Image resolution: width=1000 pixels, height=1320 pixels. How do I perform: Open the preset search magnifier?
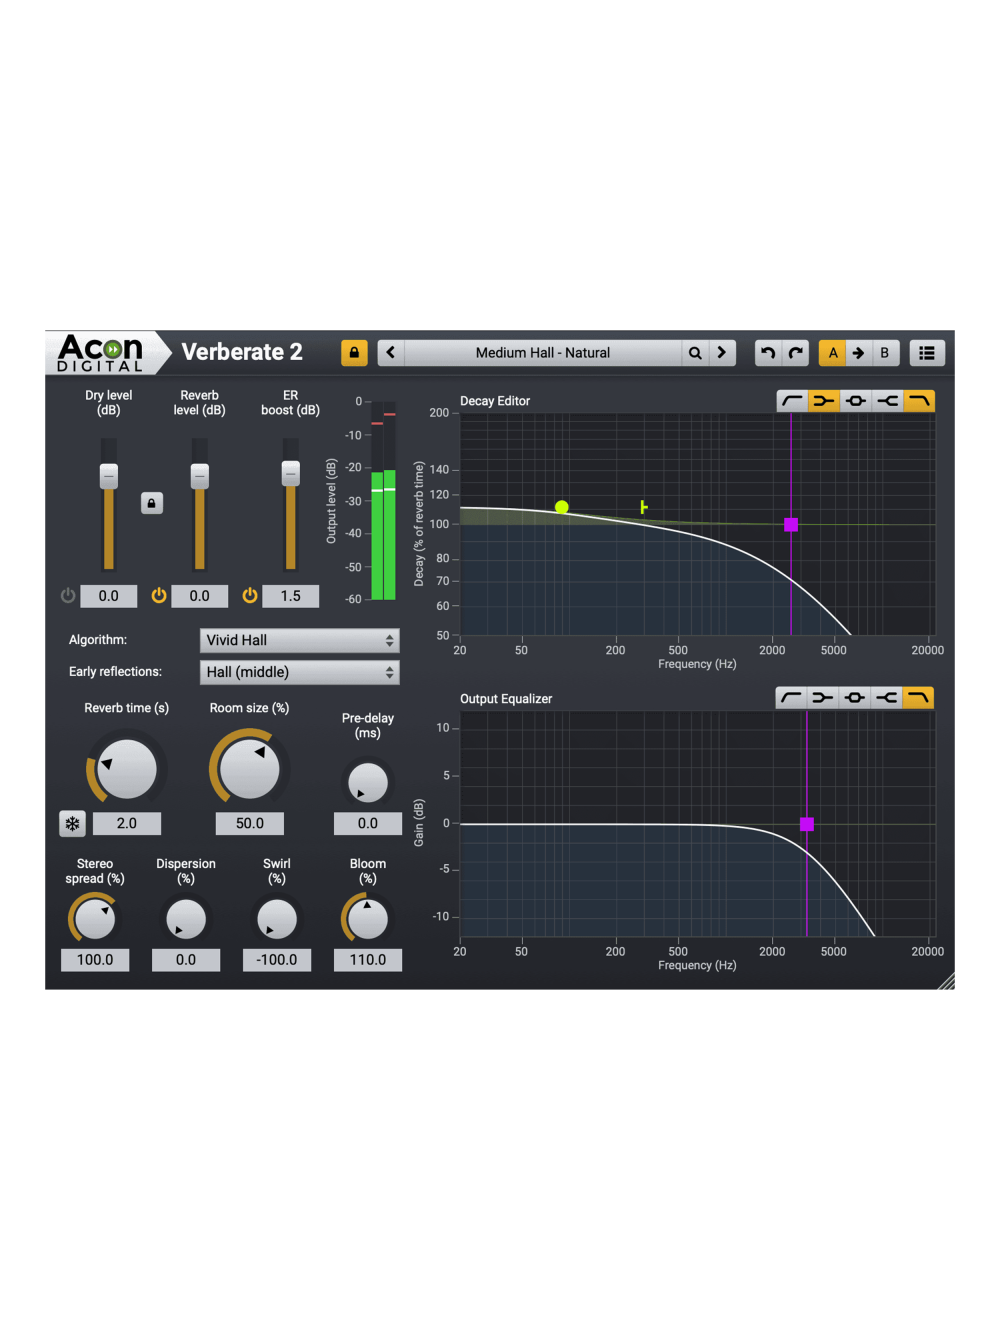pyautogui.click(x=695, y=352)
